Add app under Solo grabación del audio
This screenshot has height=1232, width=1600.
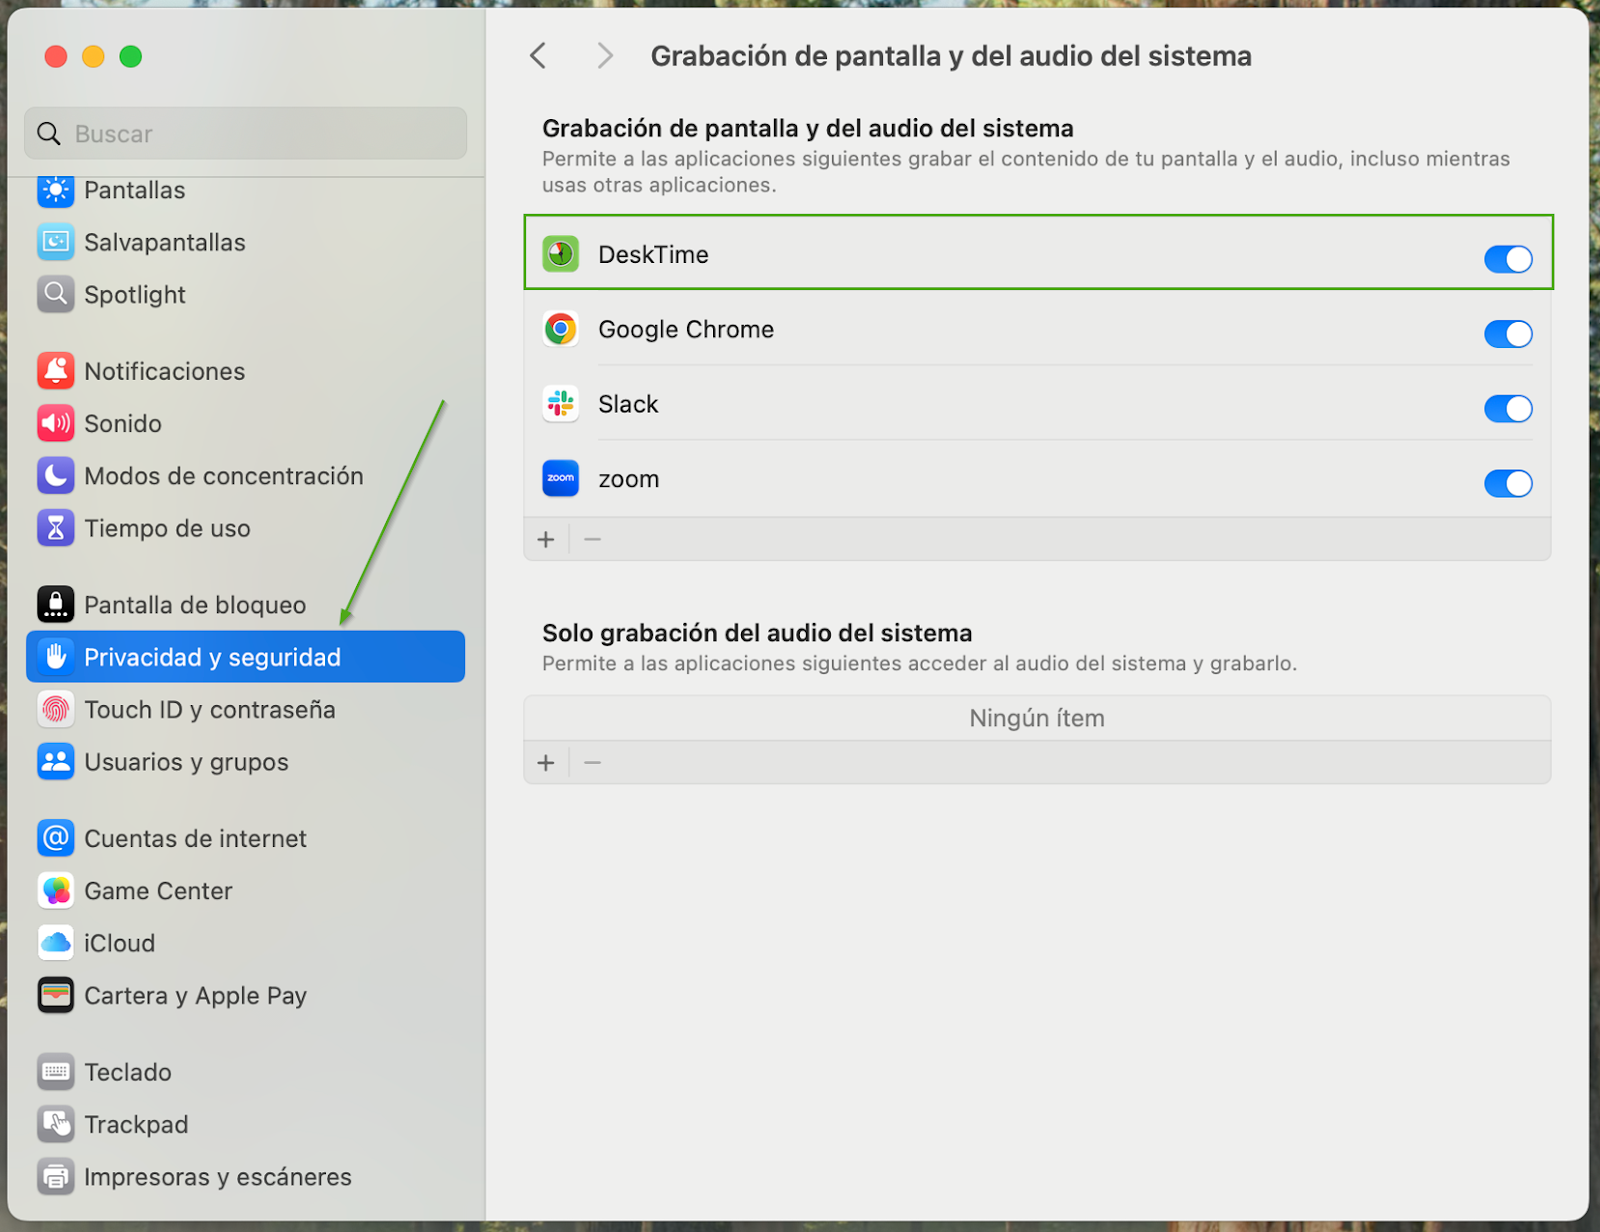pyautogui.click(x=546, y=763)
